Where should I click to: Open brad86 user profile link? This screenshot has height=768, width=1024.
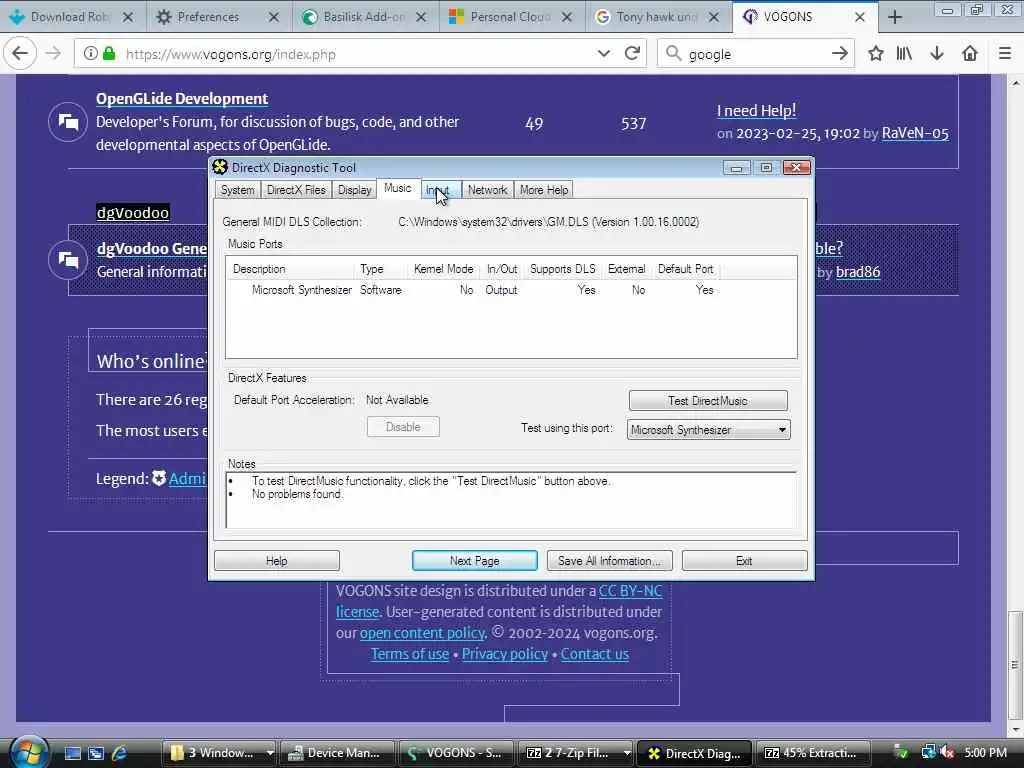tap(858, 272)
